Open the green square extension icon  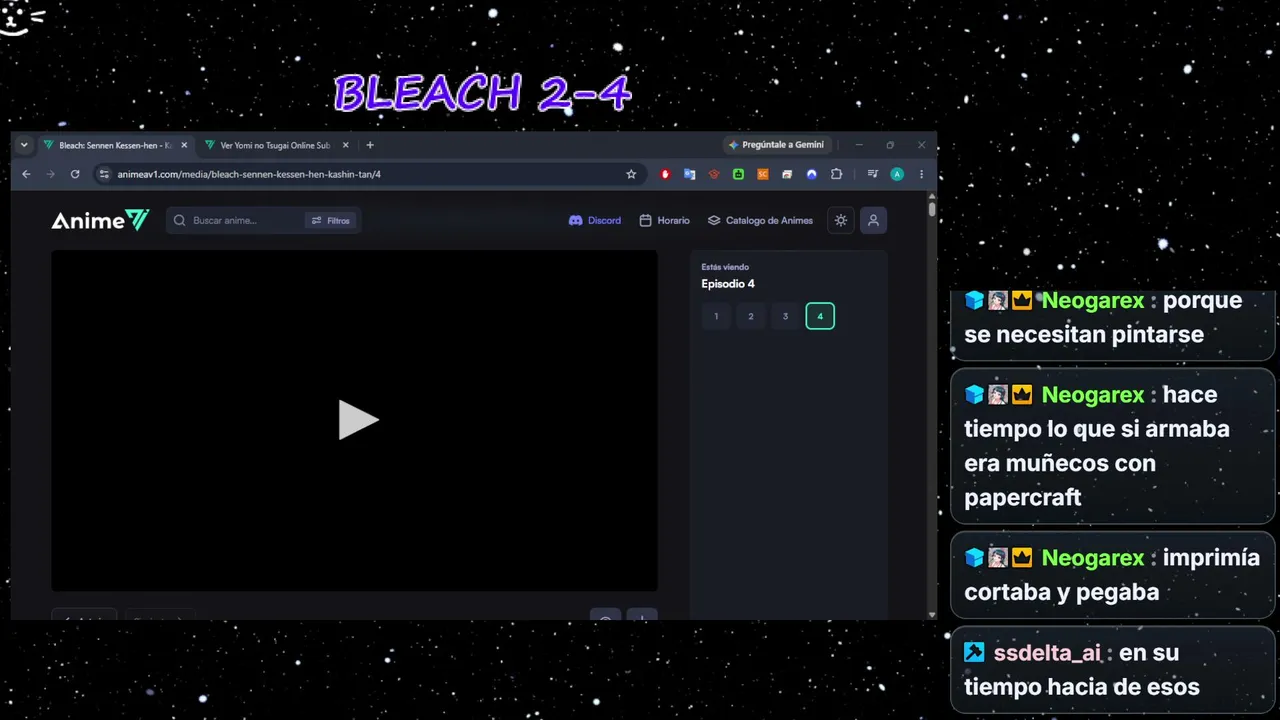tap(738, 174)
